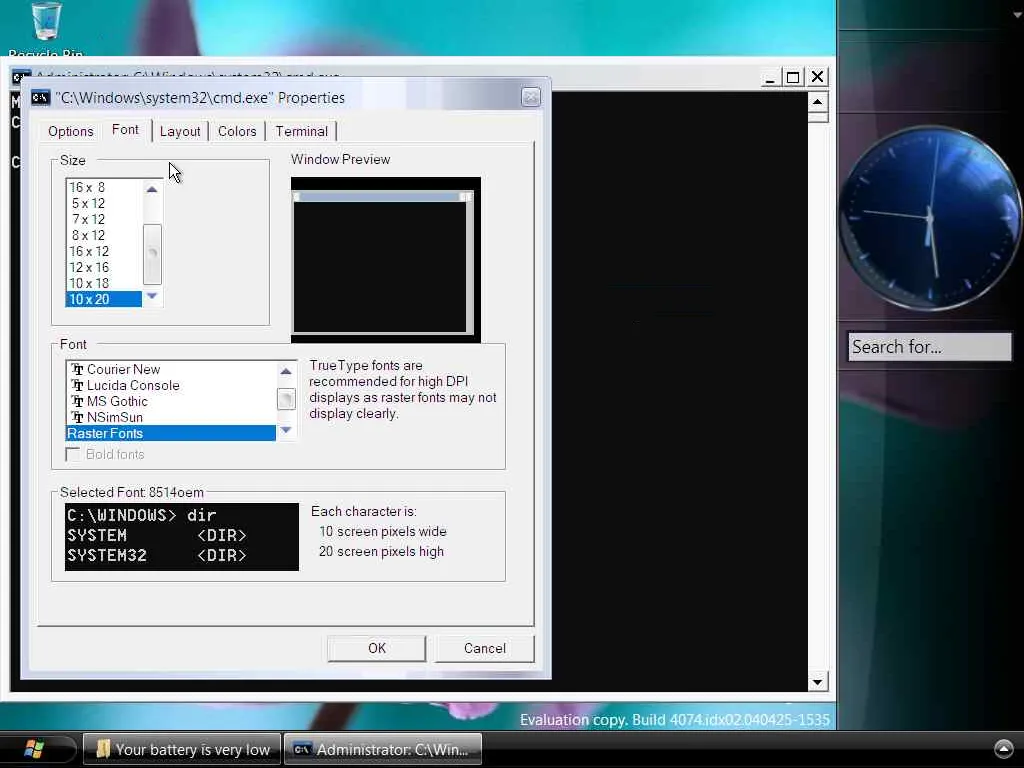Screen dimensions: 1024x768
Task: Select size 10 x 18 in list
Action: click(104, 283)
